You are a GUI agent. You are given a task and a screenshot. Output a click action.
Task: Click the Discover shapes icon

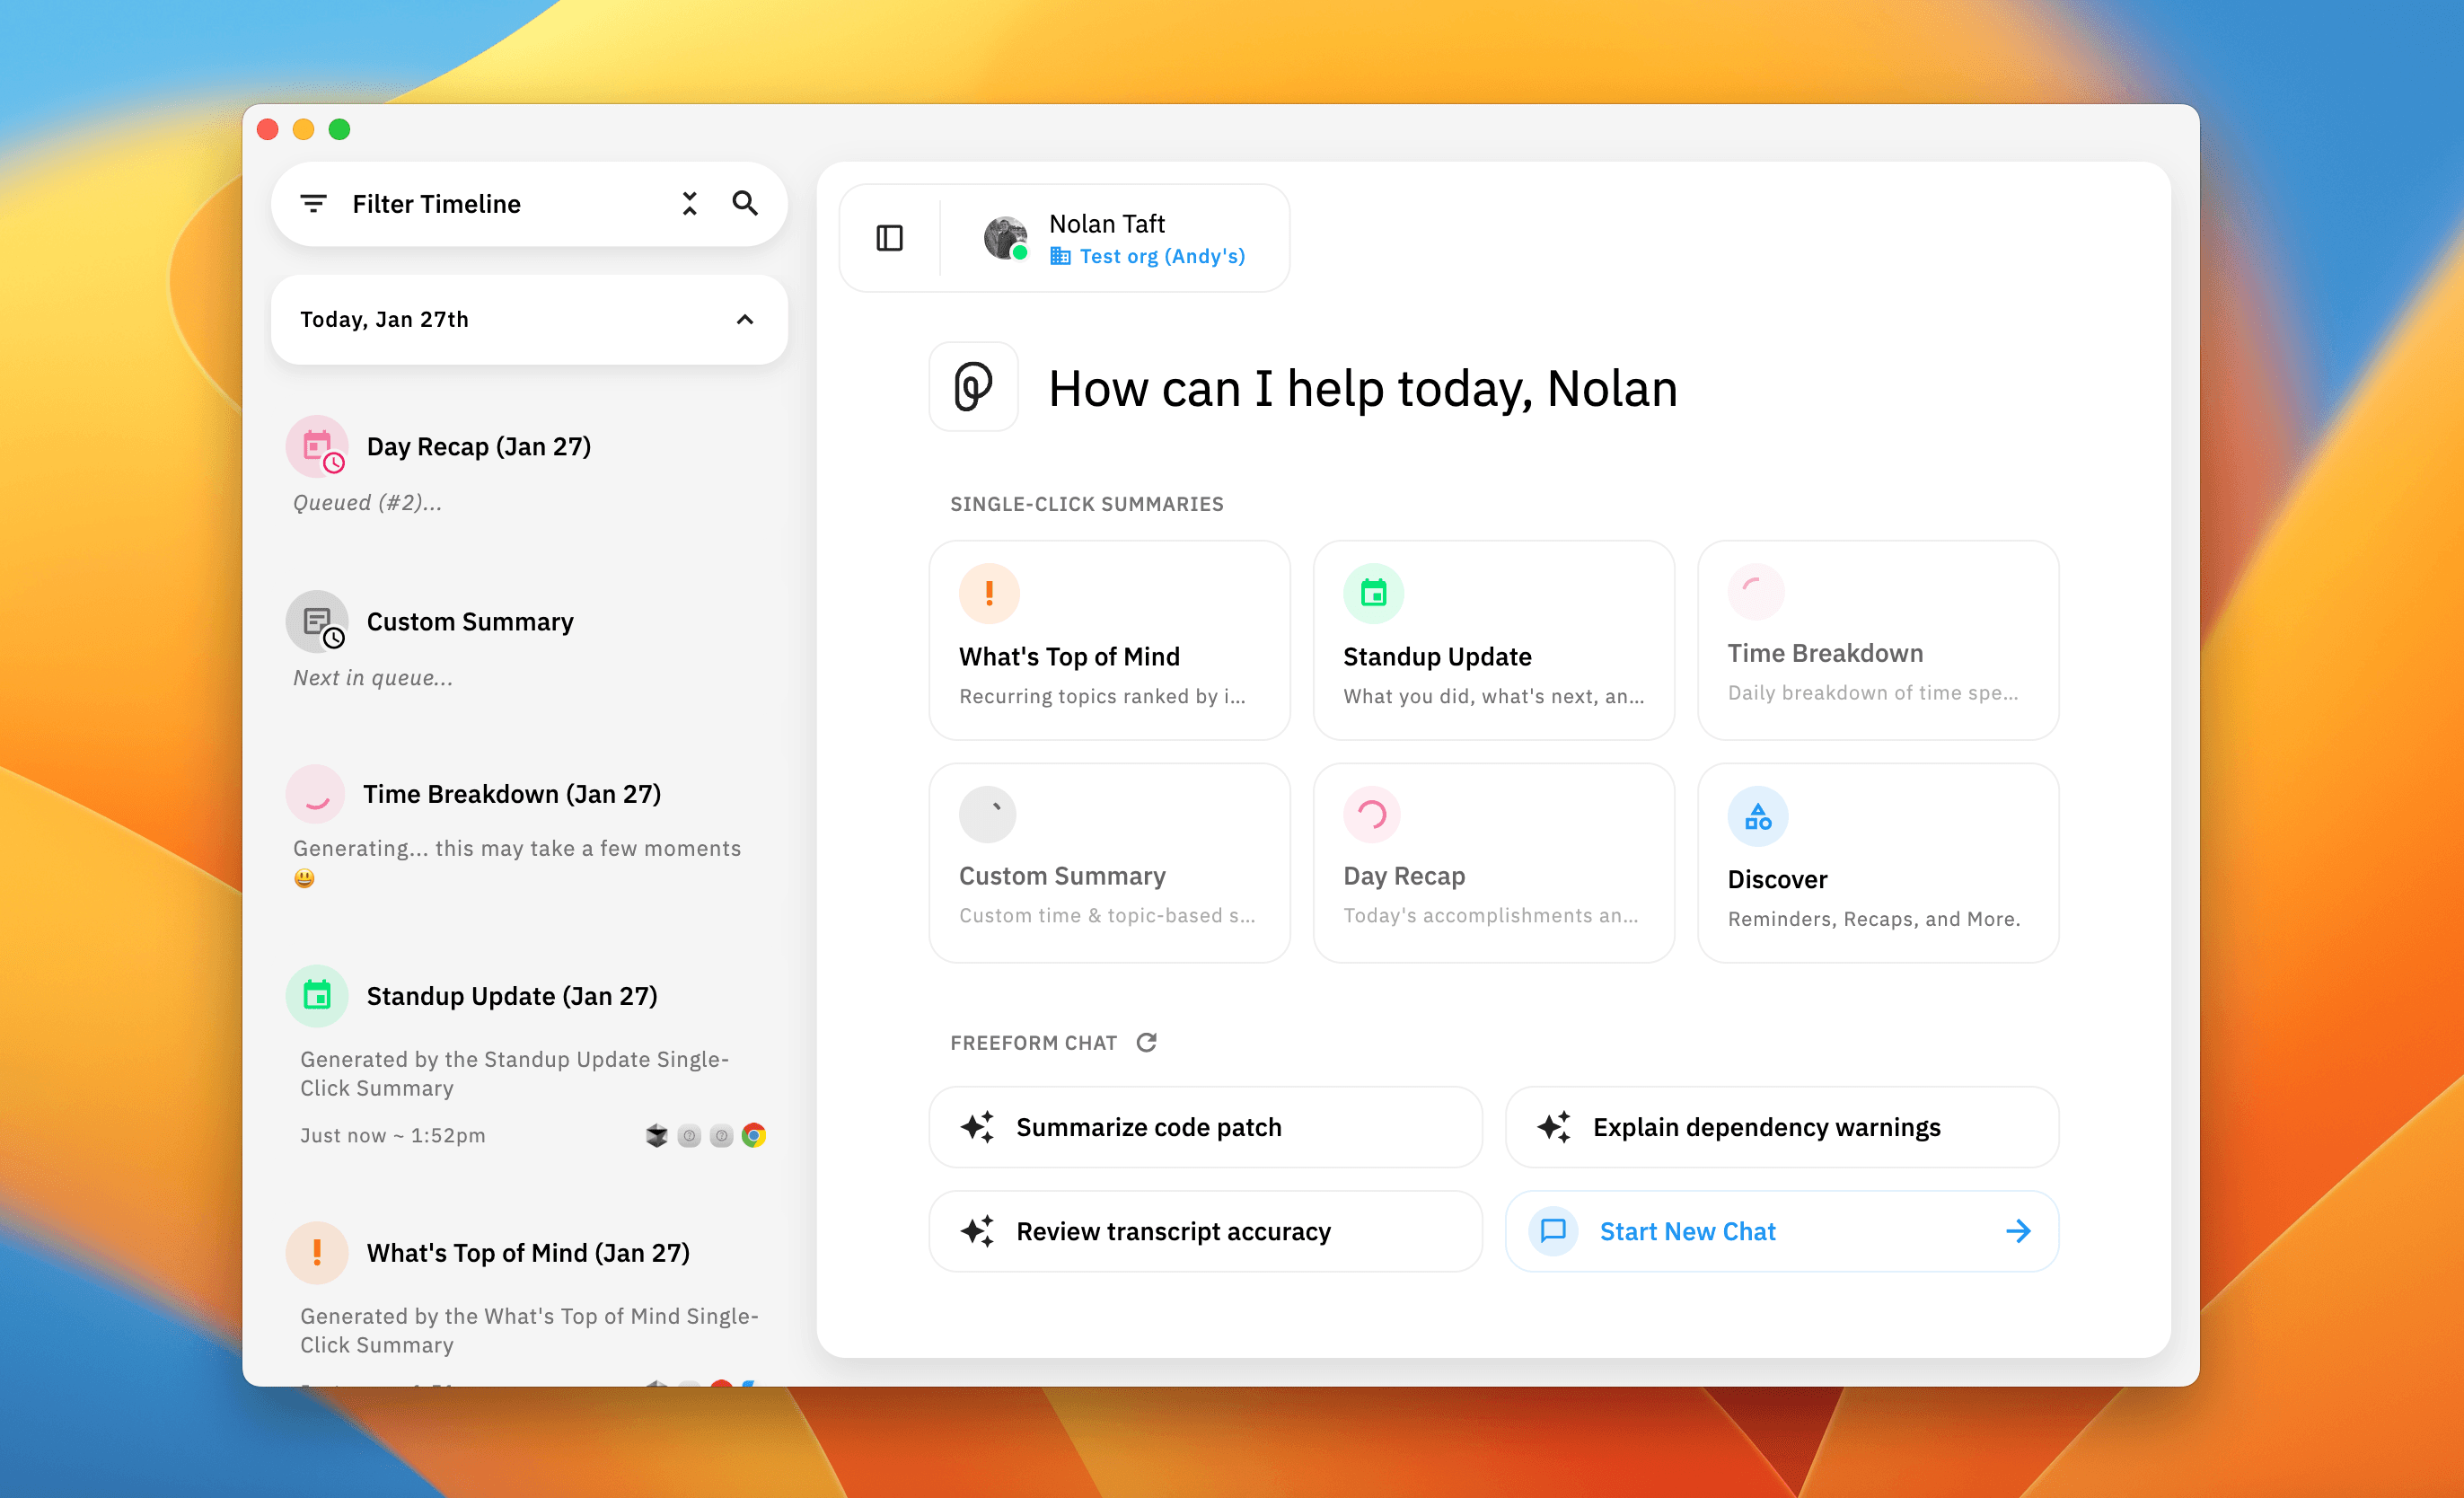click(x=1757, y=817)
